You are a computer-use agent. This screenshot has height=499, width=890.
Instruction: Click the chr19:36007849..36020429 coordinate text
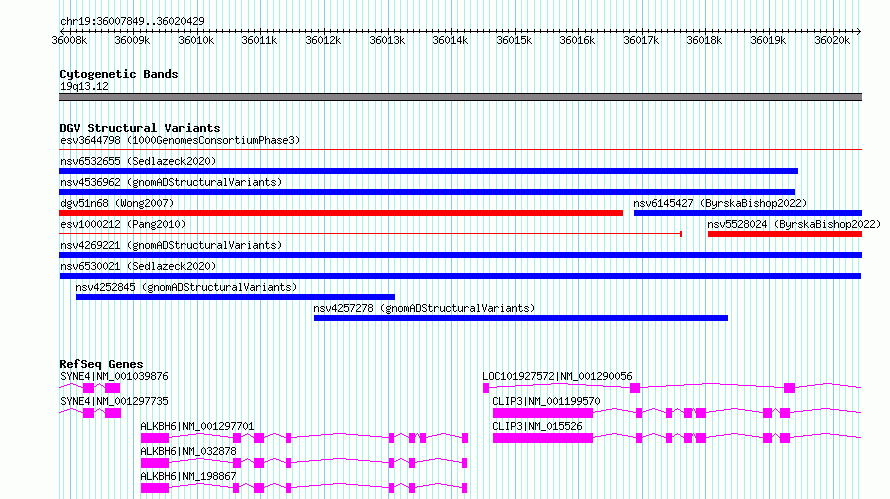[132, 21]
